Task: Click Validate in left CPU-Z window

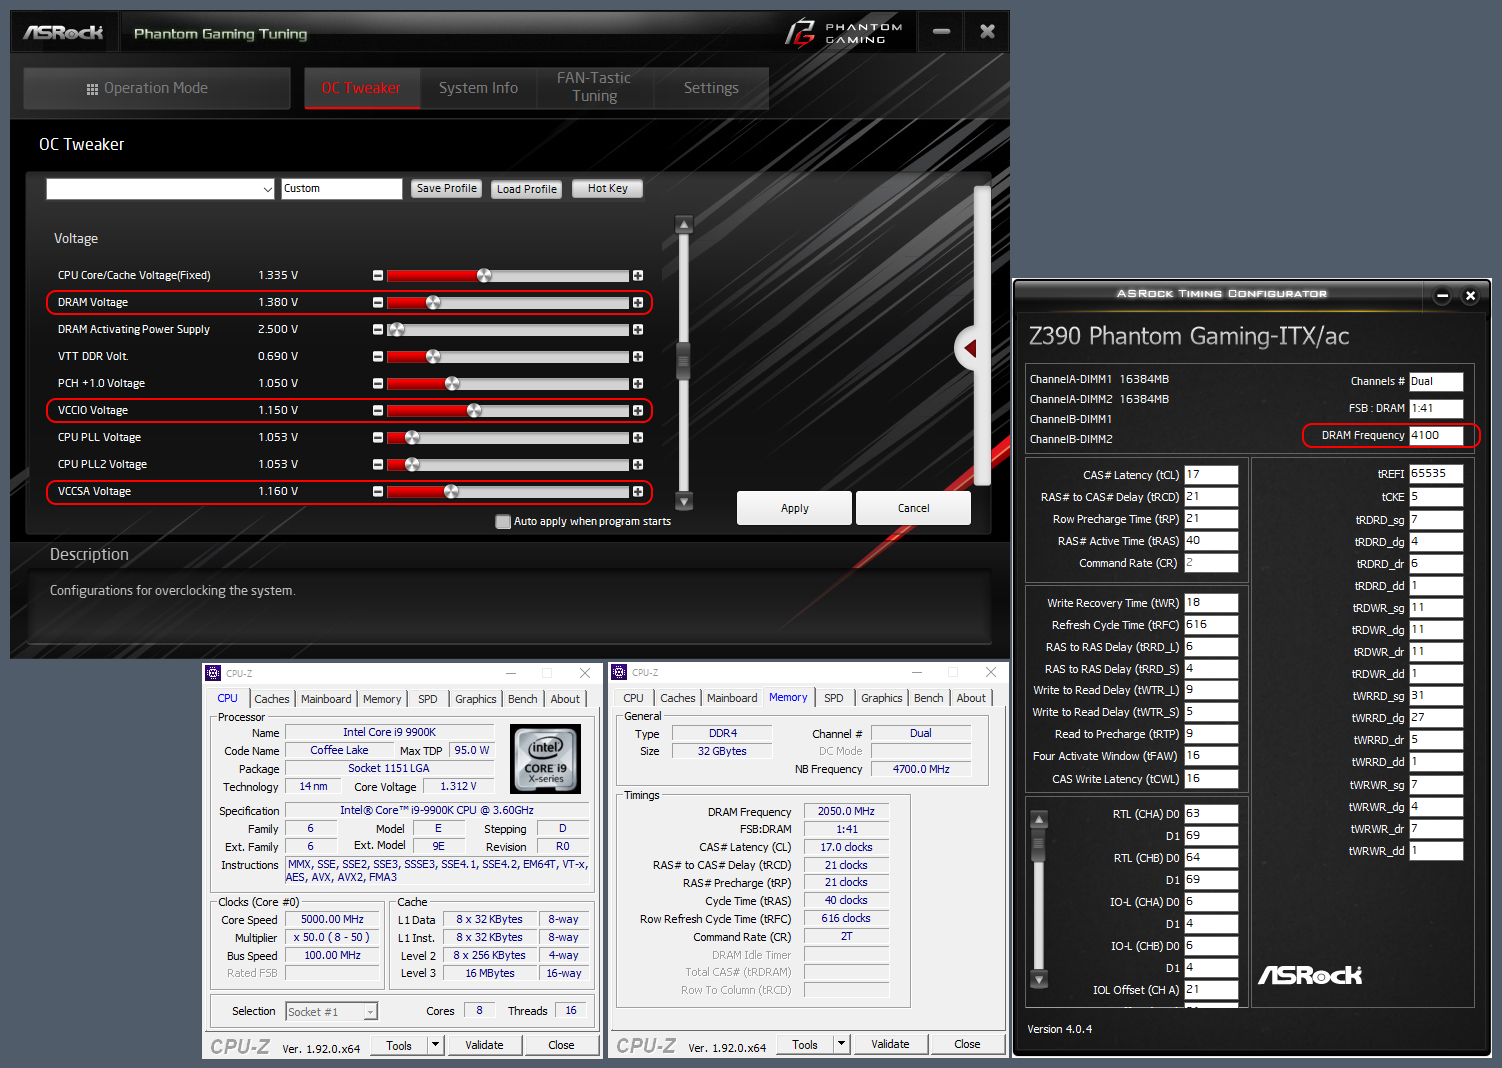Action: point(484,1045)
